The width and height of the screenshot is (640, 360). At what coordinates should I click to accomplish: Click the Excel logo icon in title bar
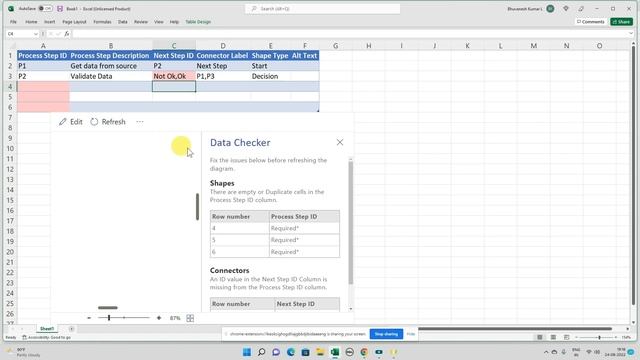point(11,9)
